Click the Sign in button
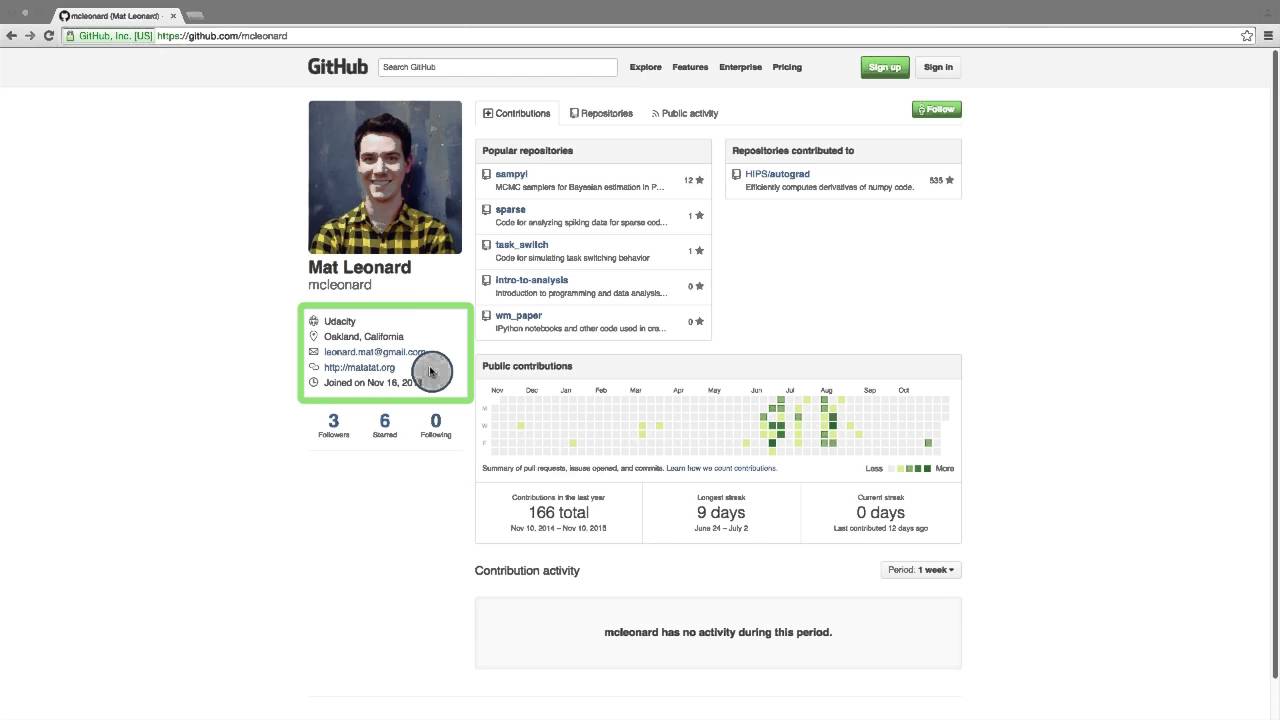 [938, 67]
